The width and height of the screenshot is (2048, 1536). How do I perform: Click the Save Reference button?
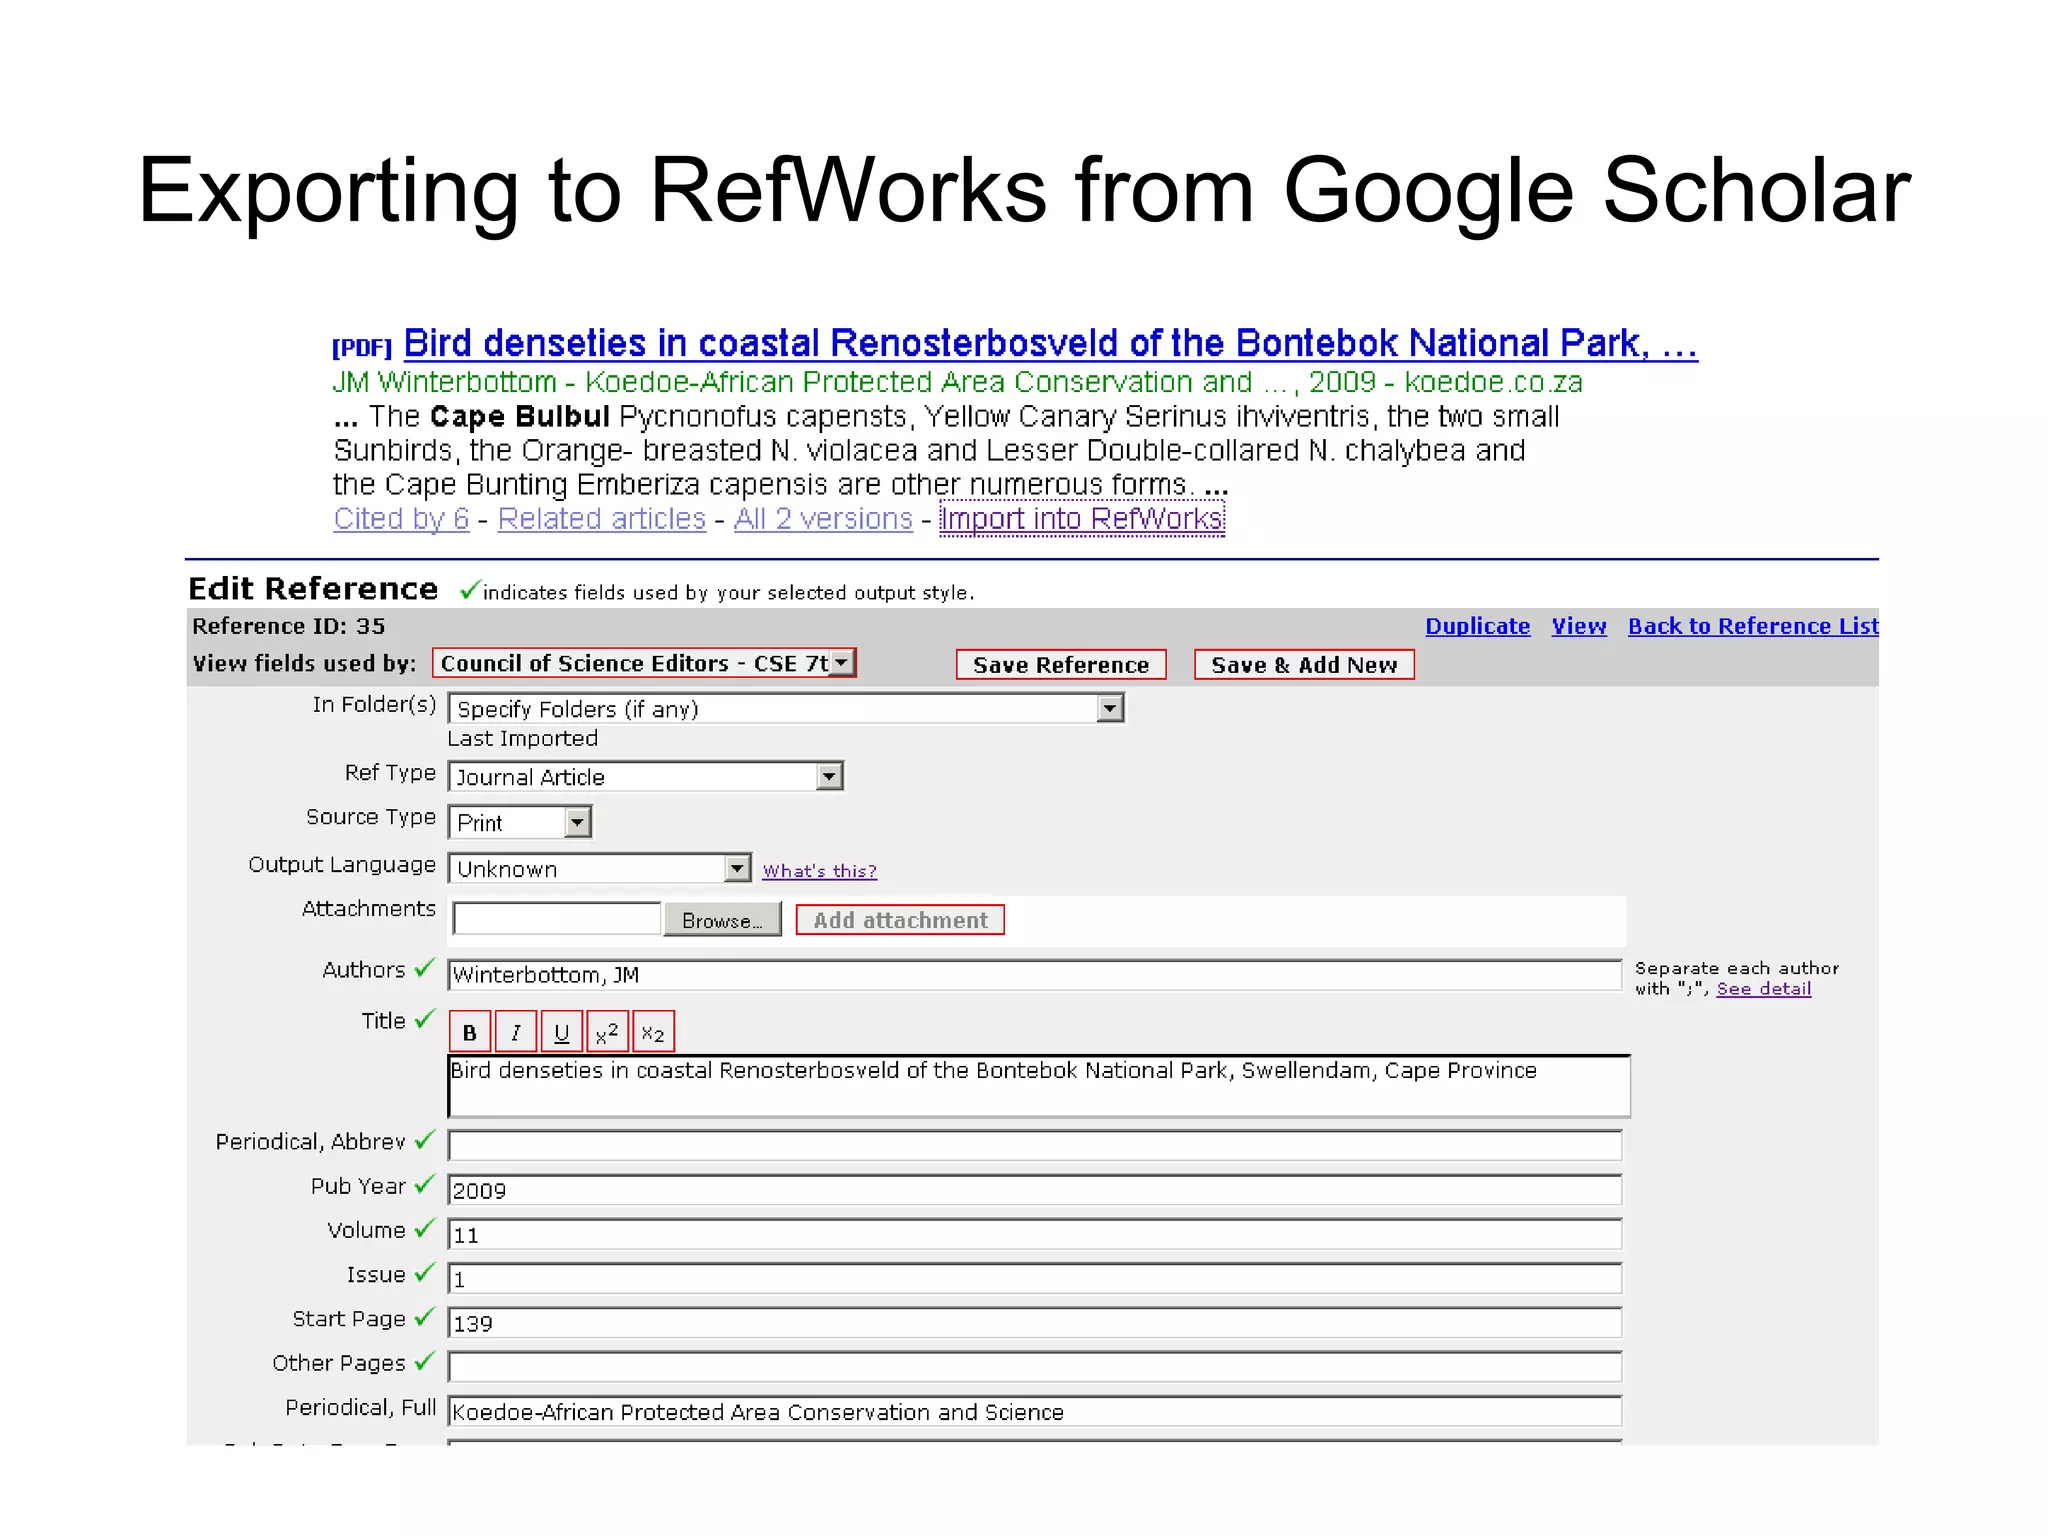1061,665
